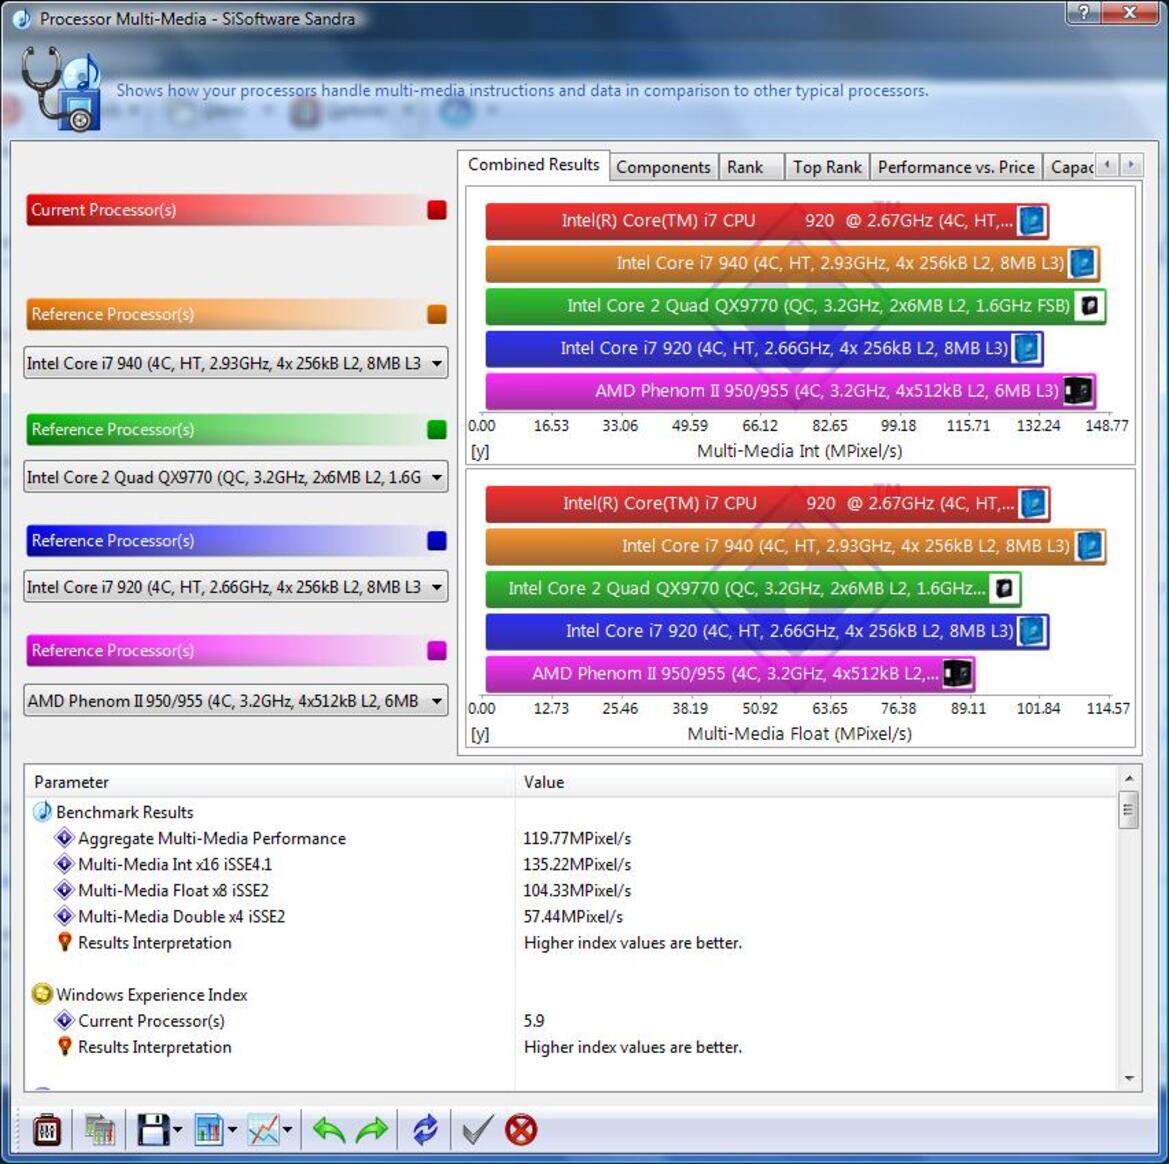
Task: Go back with the green left arrow
Action: tap(329, 1130)
